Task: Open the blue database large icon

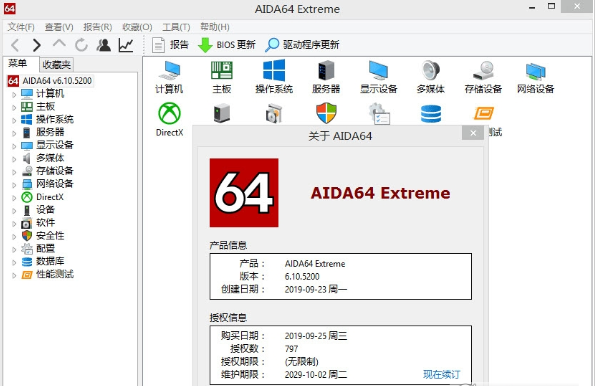Action: [x=431, y=113]
